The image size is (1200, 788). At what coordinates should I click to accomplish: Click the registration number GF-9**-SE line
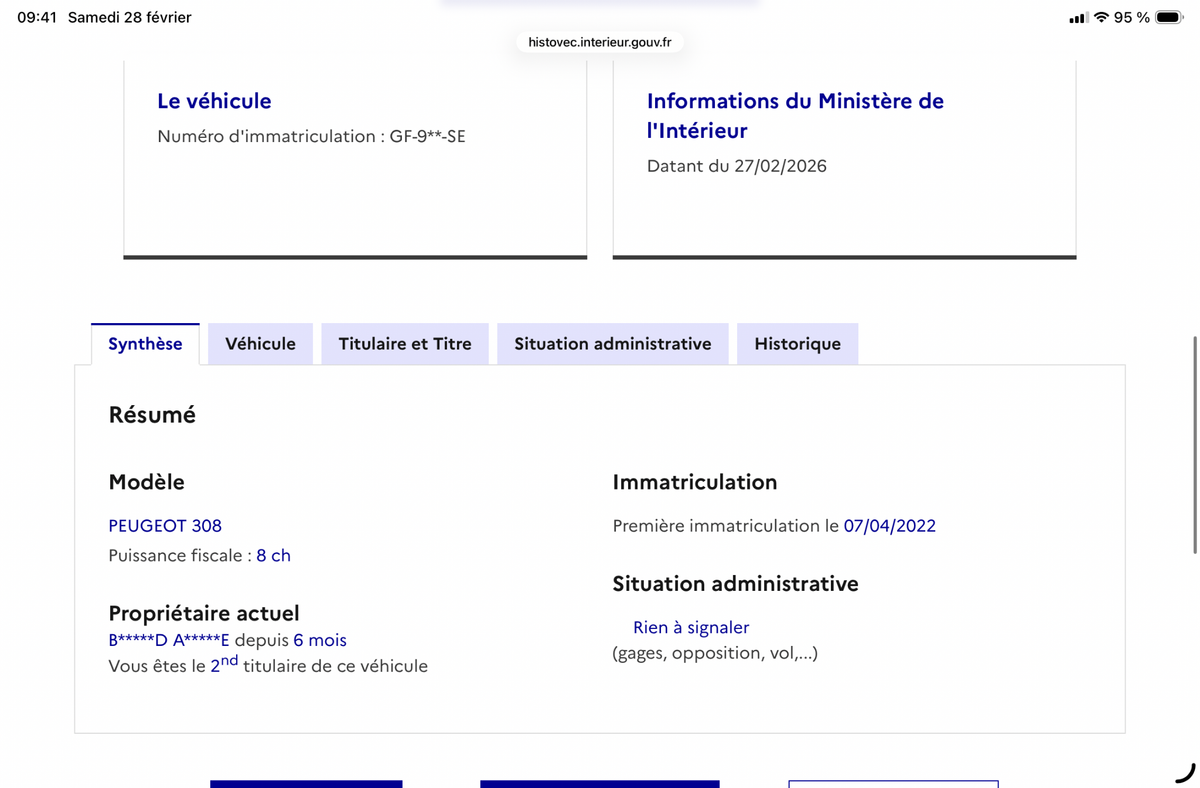(x=311, y=136)
